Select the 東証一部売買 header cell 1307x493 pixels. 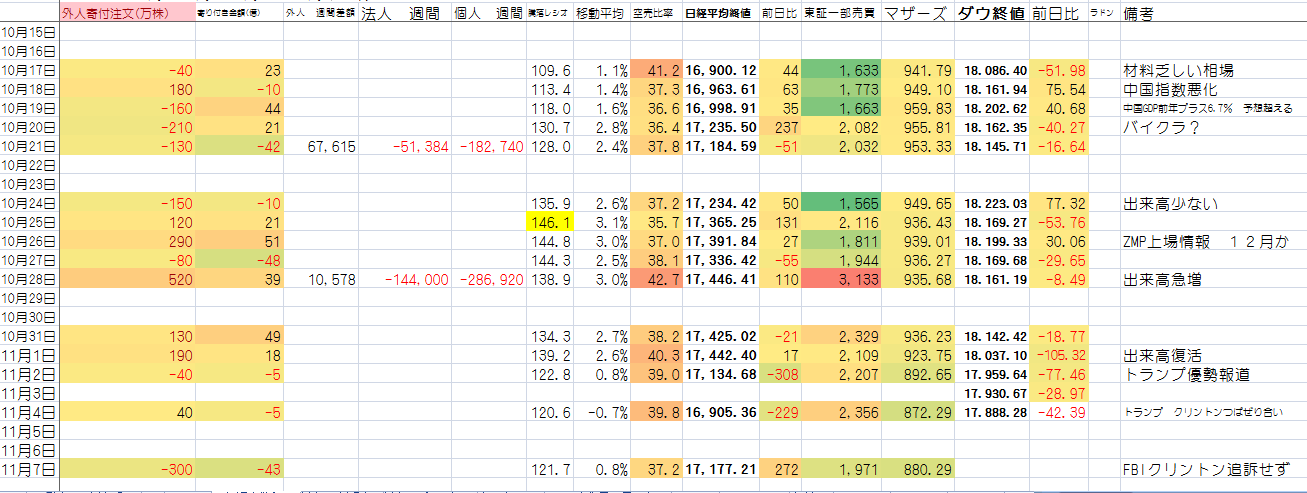click(x=840, y=14)
